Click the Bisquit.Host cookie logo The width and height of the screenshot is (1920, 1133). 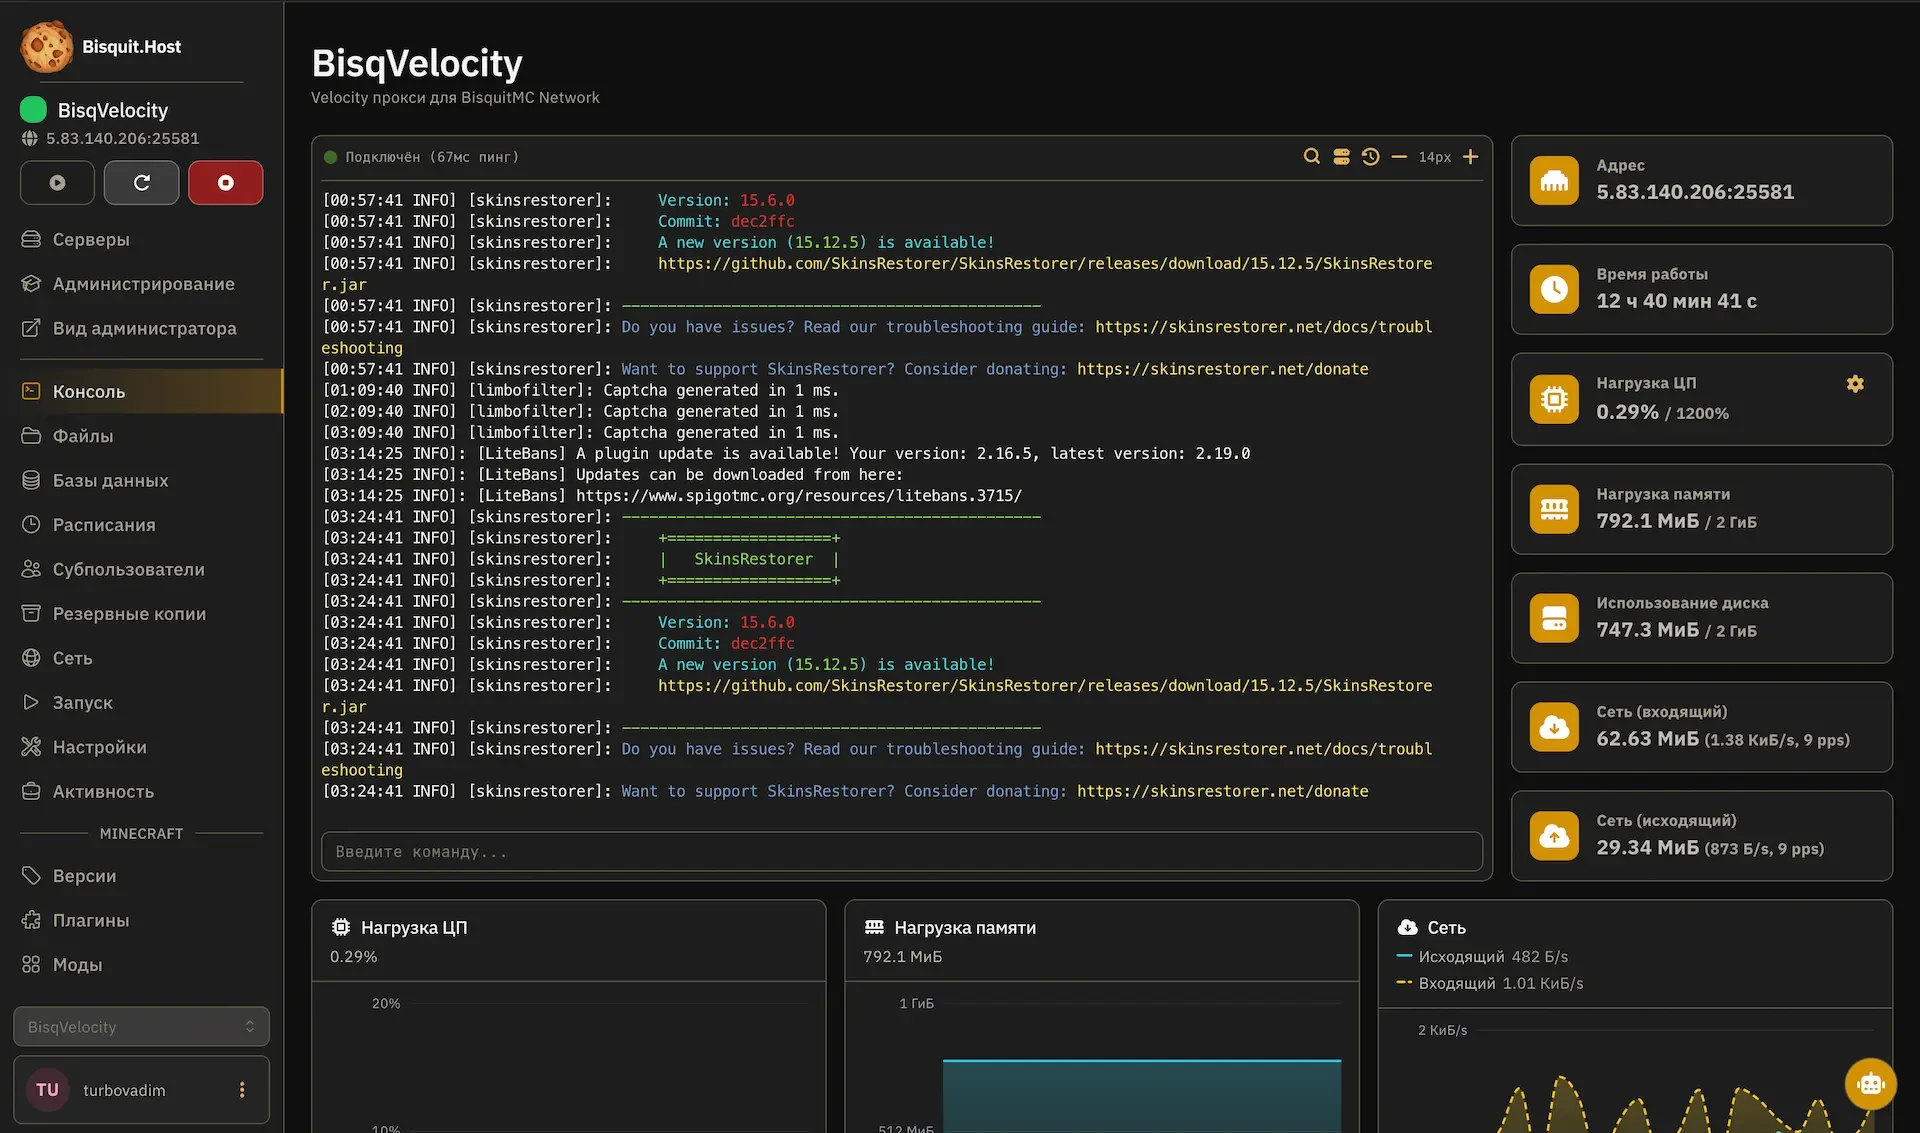pos(47,47)
